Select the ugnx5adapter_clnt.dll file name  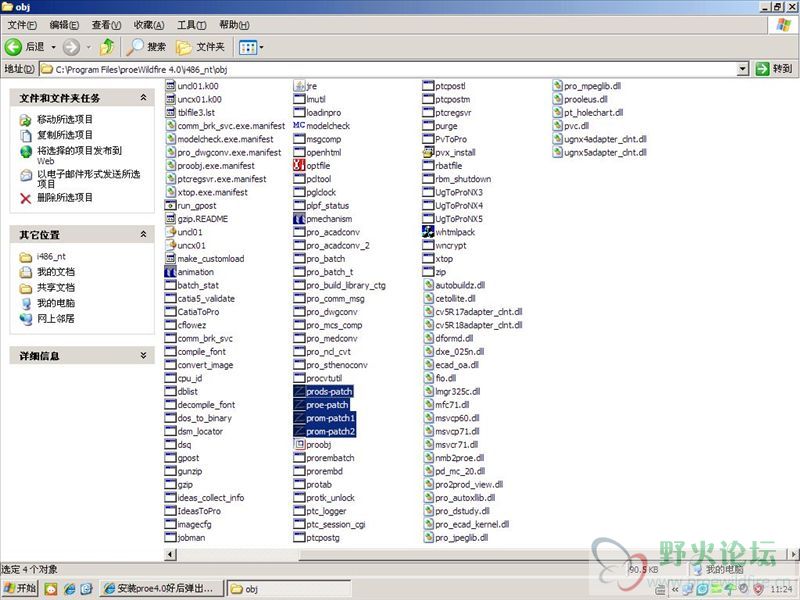pos(605,152)
